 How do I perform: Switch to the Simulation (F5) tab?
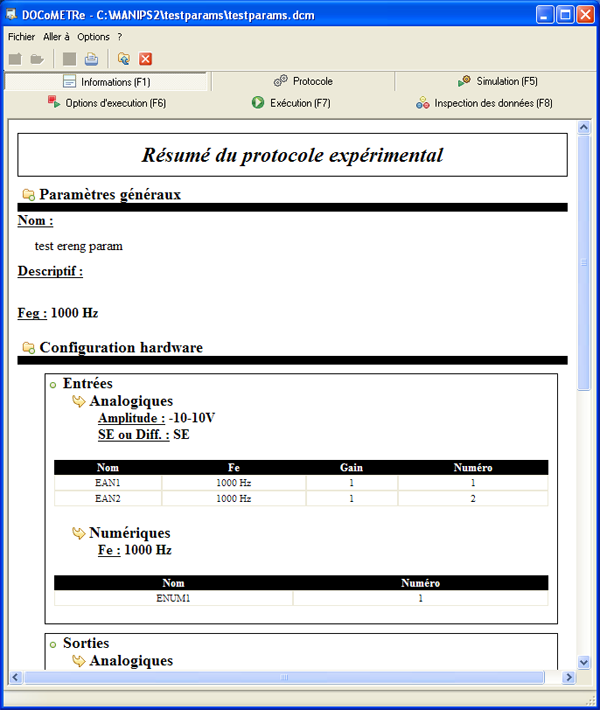point(497,81)
